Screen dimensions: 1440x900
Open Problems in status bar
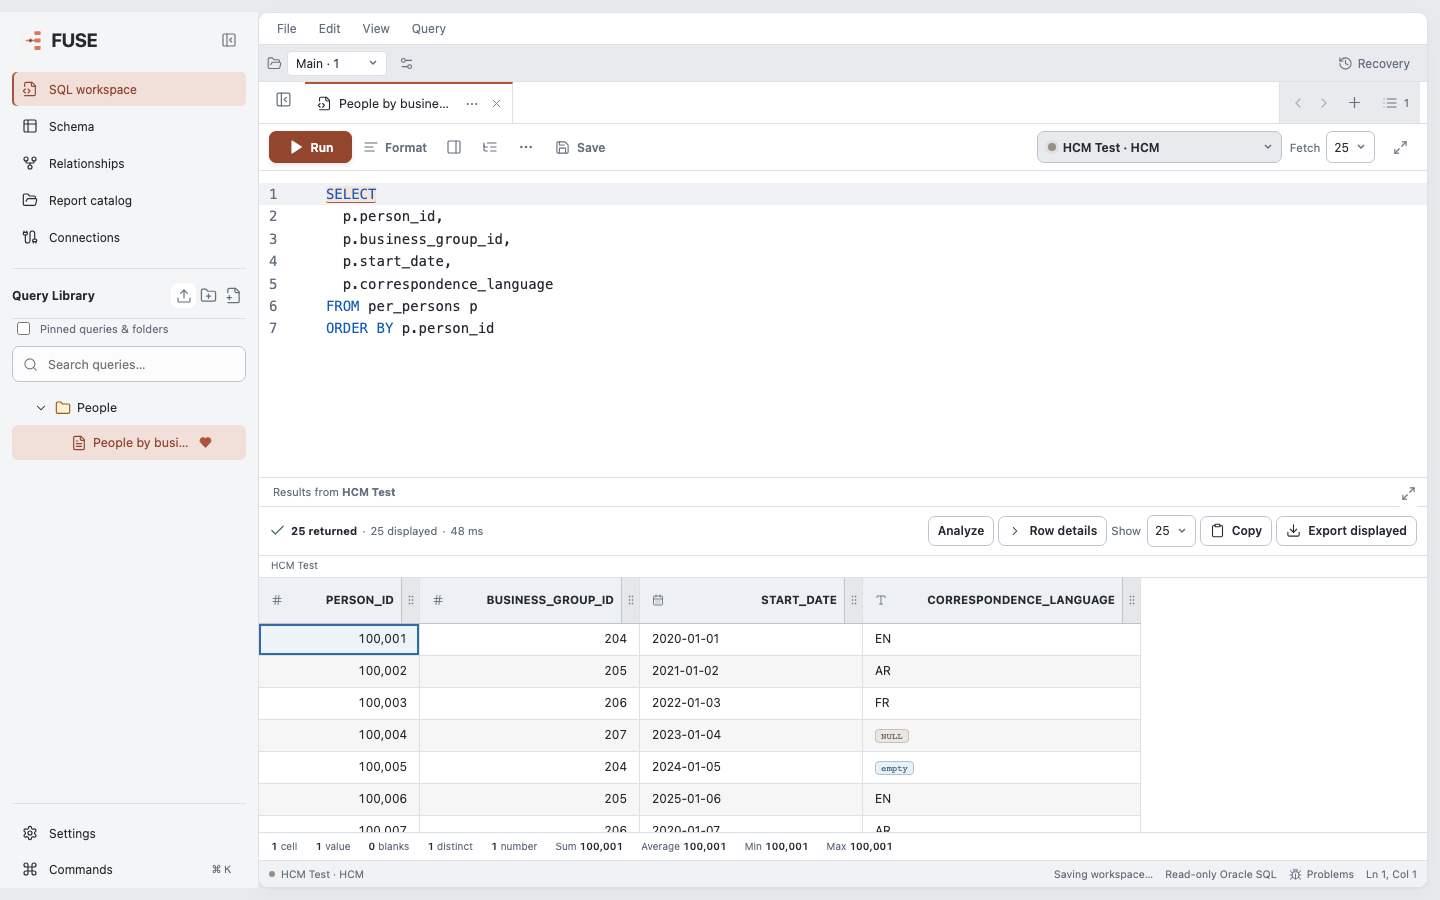[1321, 874]
